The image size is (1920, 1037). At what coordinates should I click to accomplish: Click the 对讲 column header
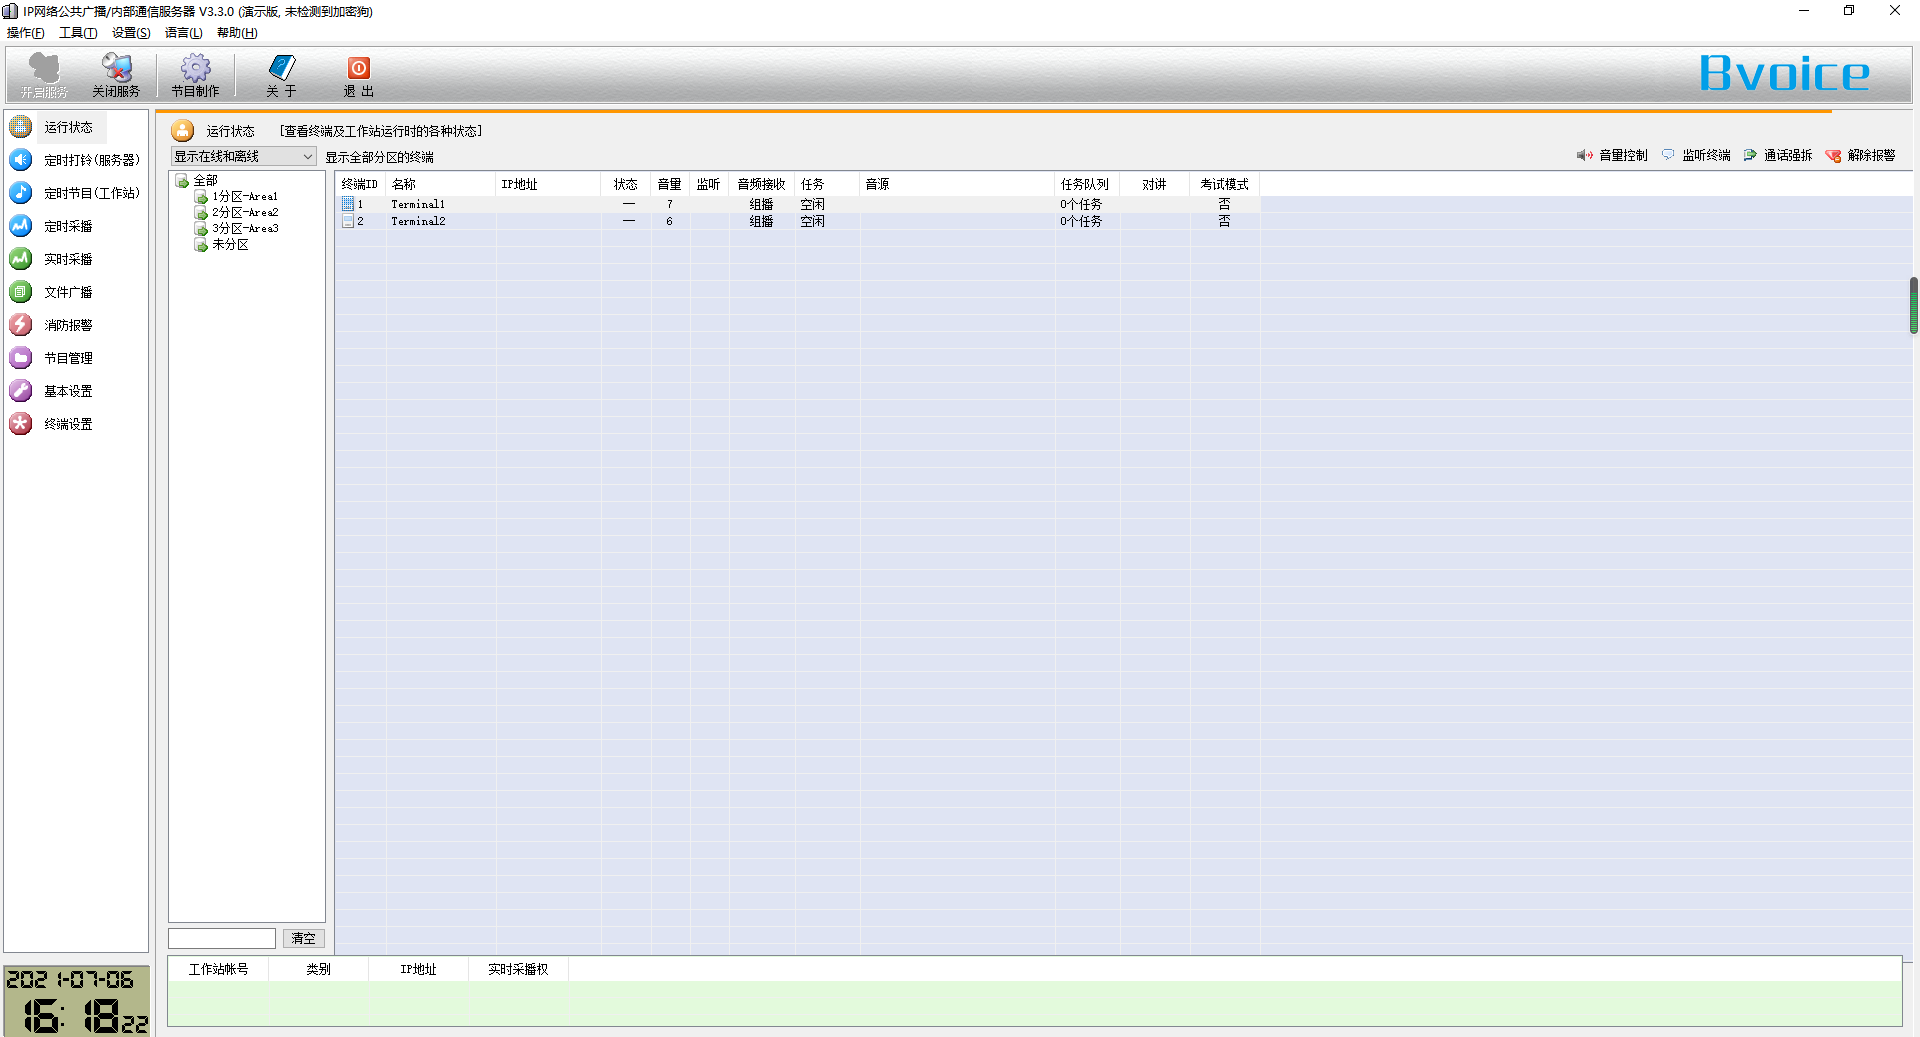pyautogui.click(x=1155, y=184)
